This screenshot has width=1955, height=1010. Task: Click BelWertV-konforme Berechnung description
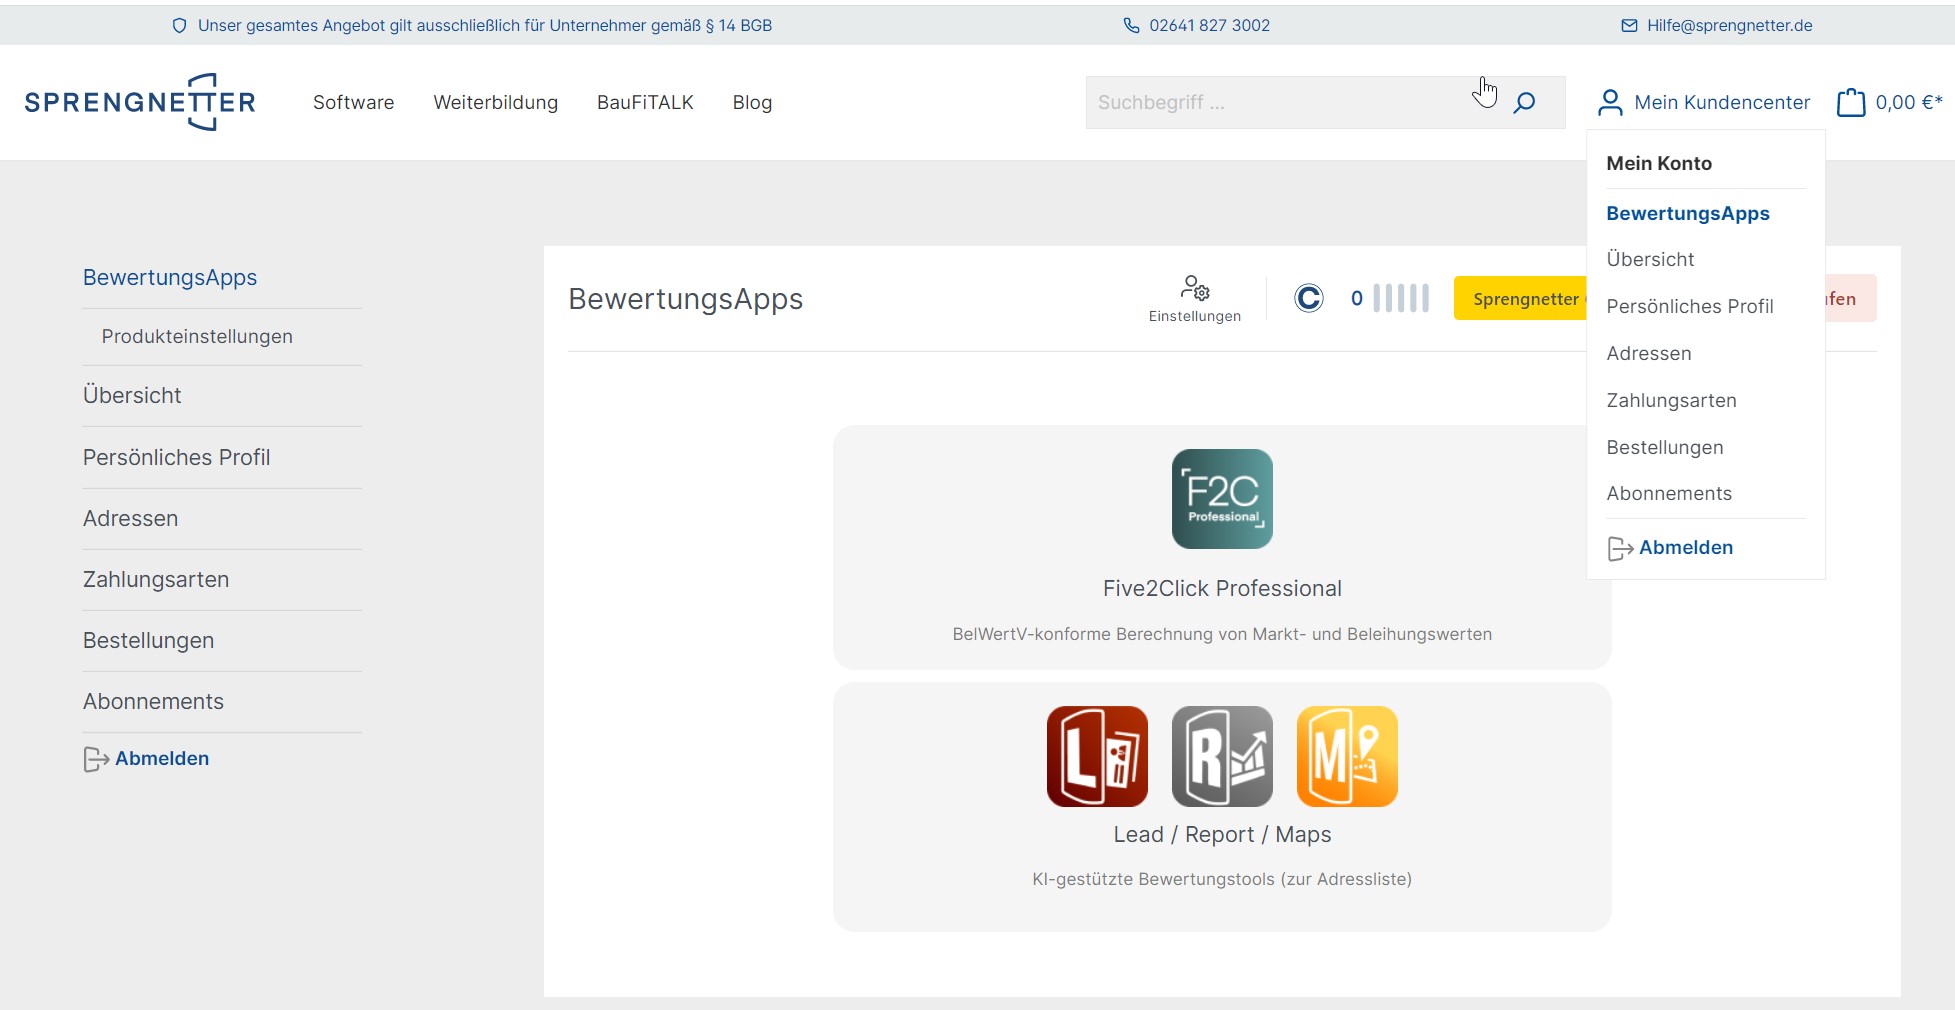[1222, 634]
